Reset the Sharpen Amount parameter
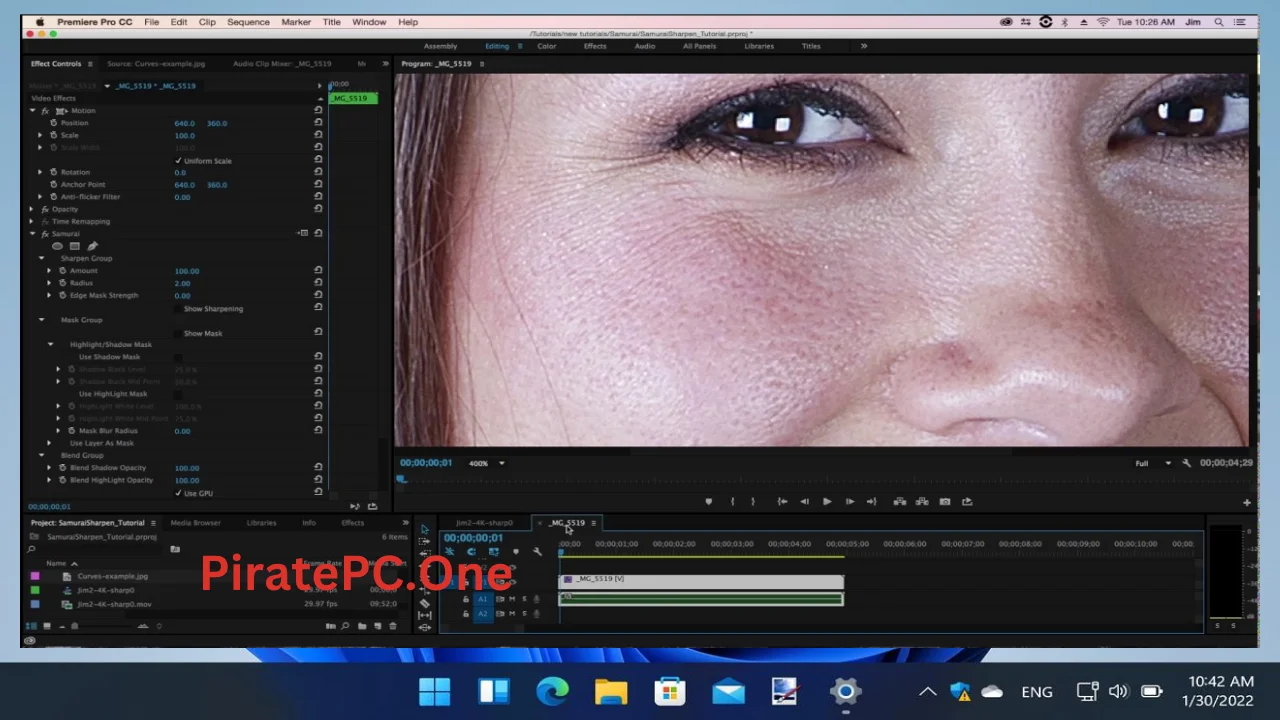Image resolution: width=1280 pixels, height=720 pixels. 318,271
